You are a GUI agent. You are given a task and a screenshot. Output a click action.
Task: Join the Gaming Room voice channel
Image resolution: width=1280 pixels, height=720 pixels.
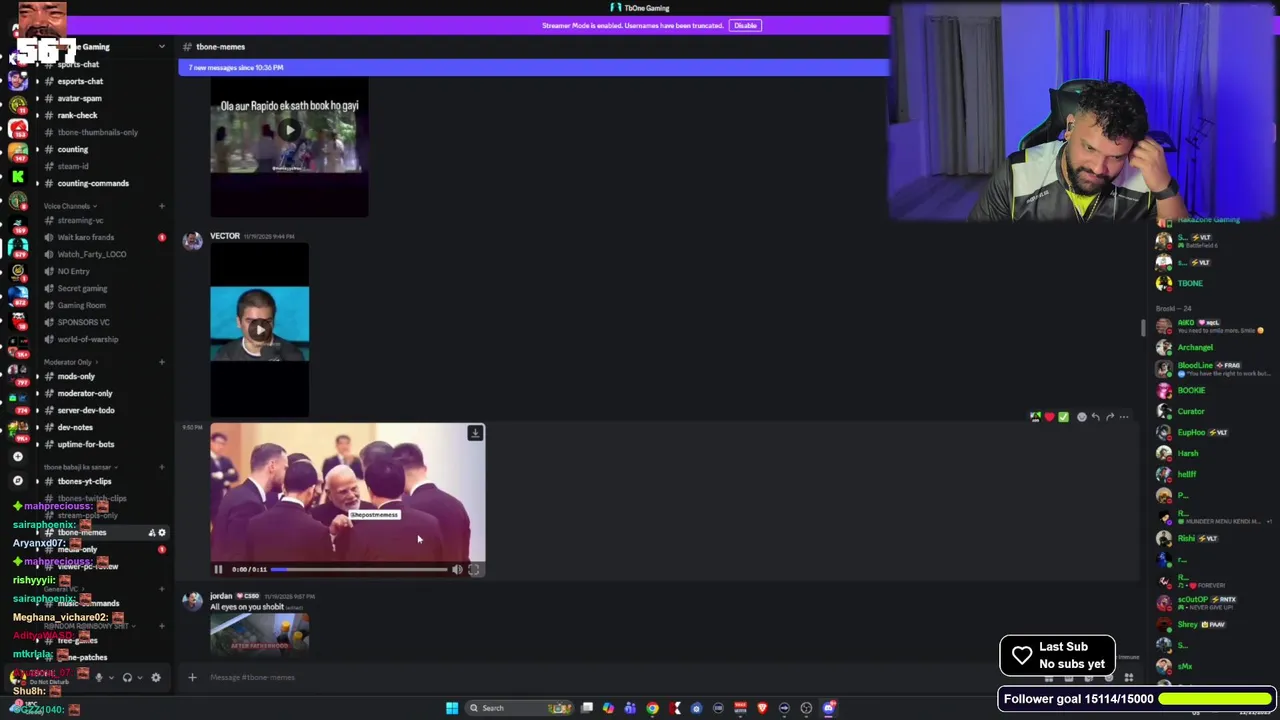82,305
